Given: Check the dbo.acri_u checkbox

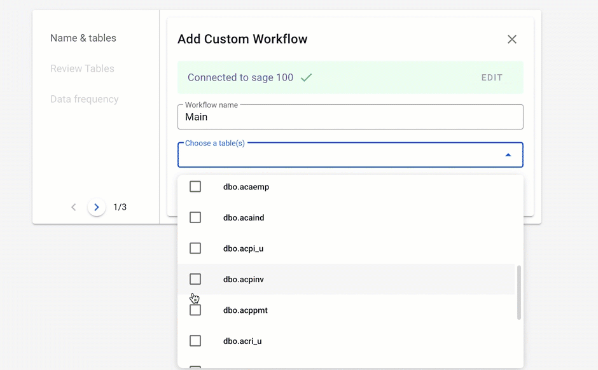Looking at the screenshot, I should click(195, 341).
